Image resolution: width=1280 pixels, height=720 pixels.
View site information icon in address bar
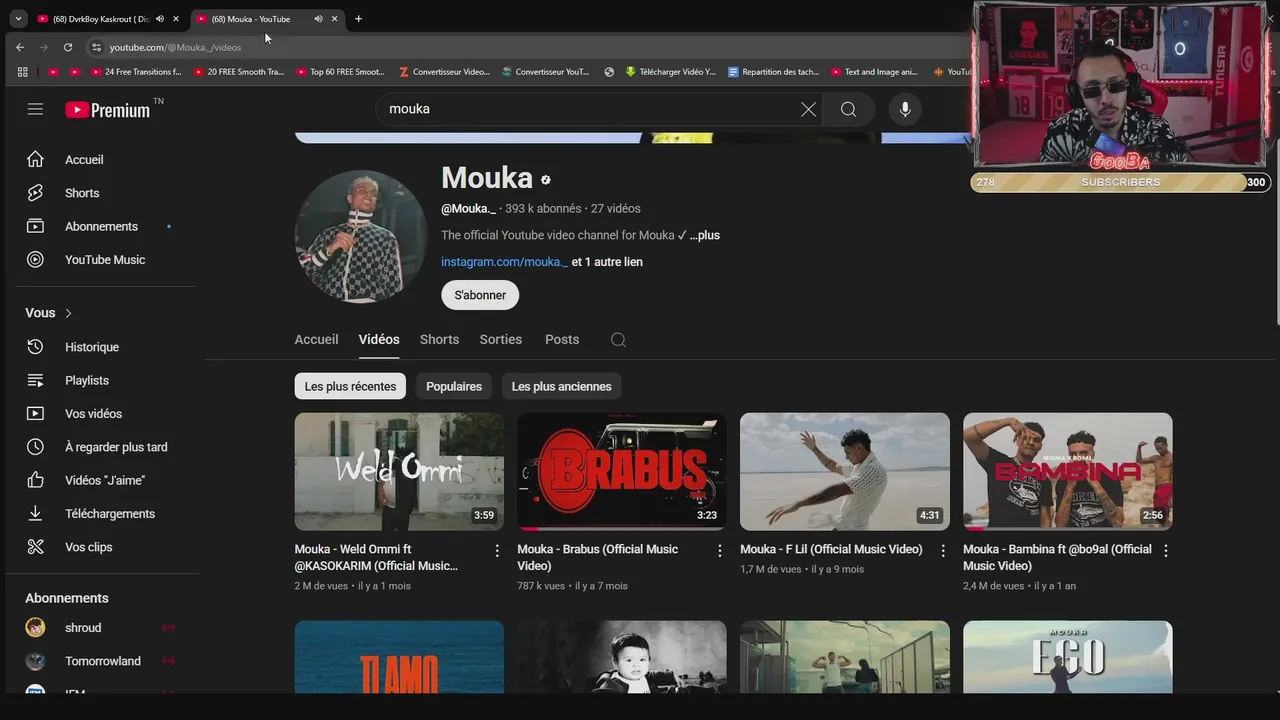[96, 47]
